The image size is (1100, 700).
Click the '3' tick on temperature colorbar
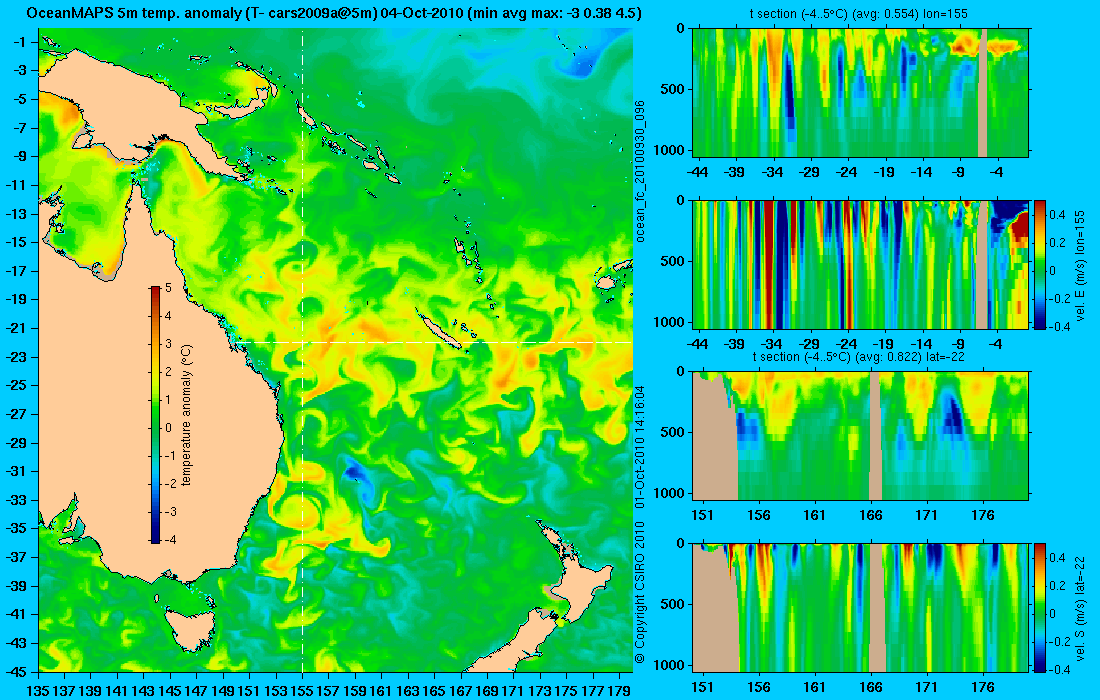[168, 344]
